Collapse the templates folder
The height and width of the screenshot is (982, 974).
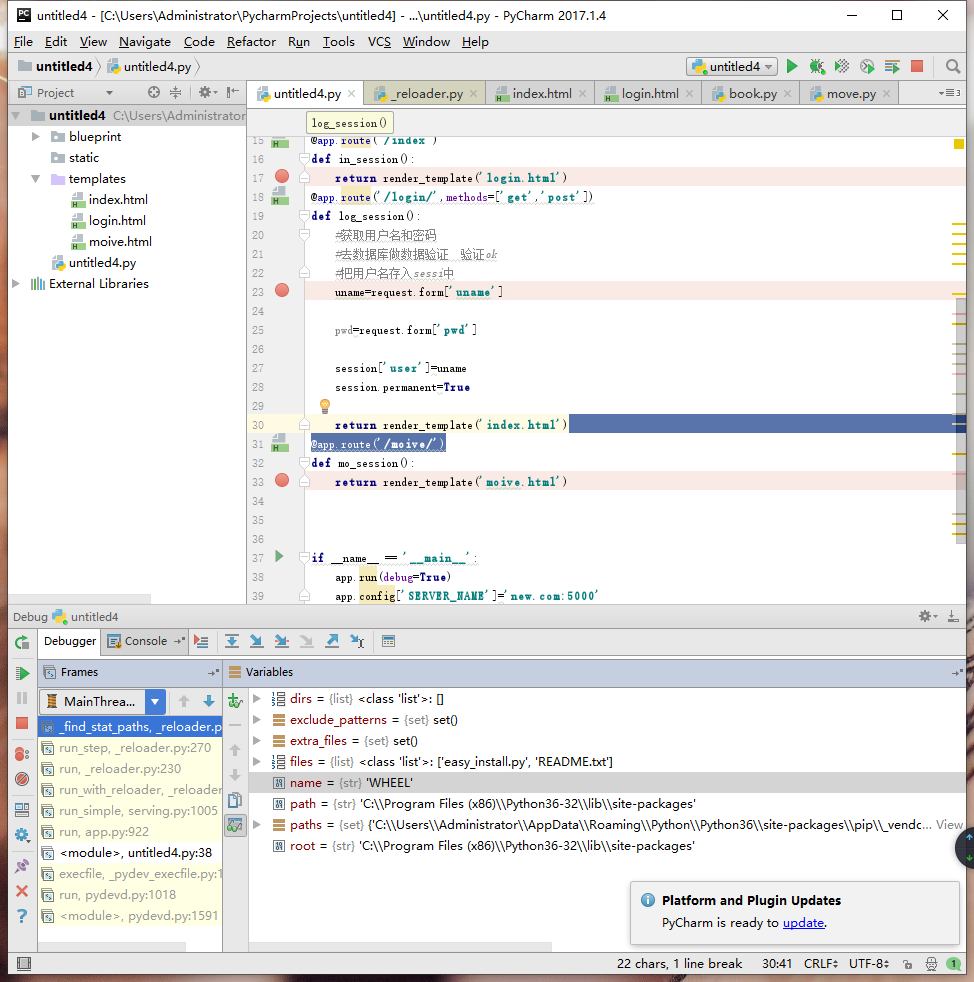36,178
